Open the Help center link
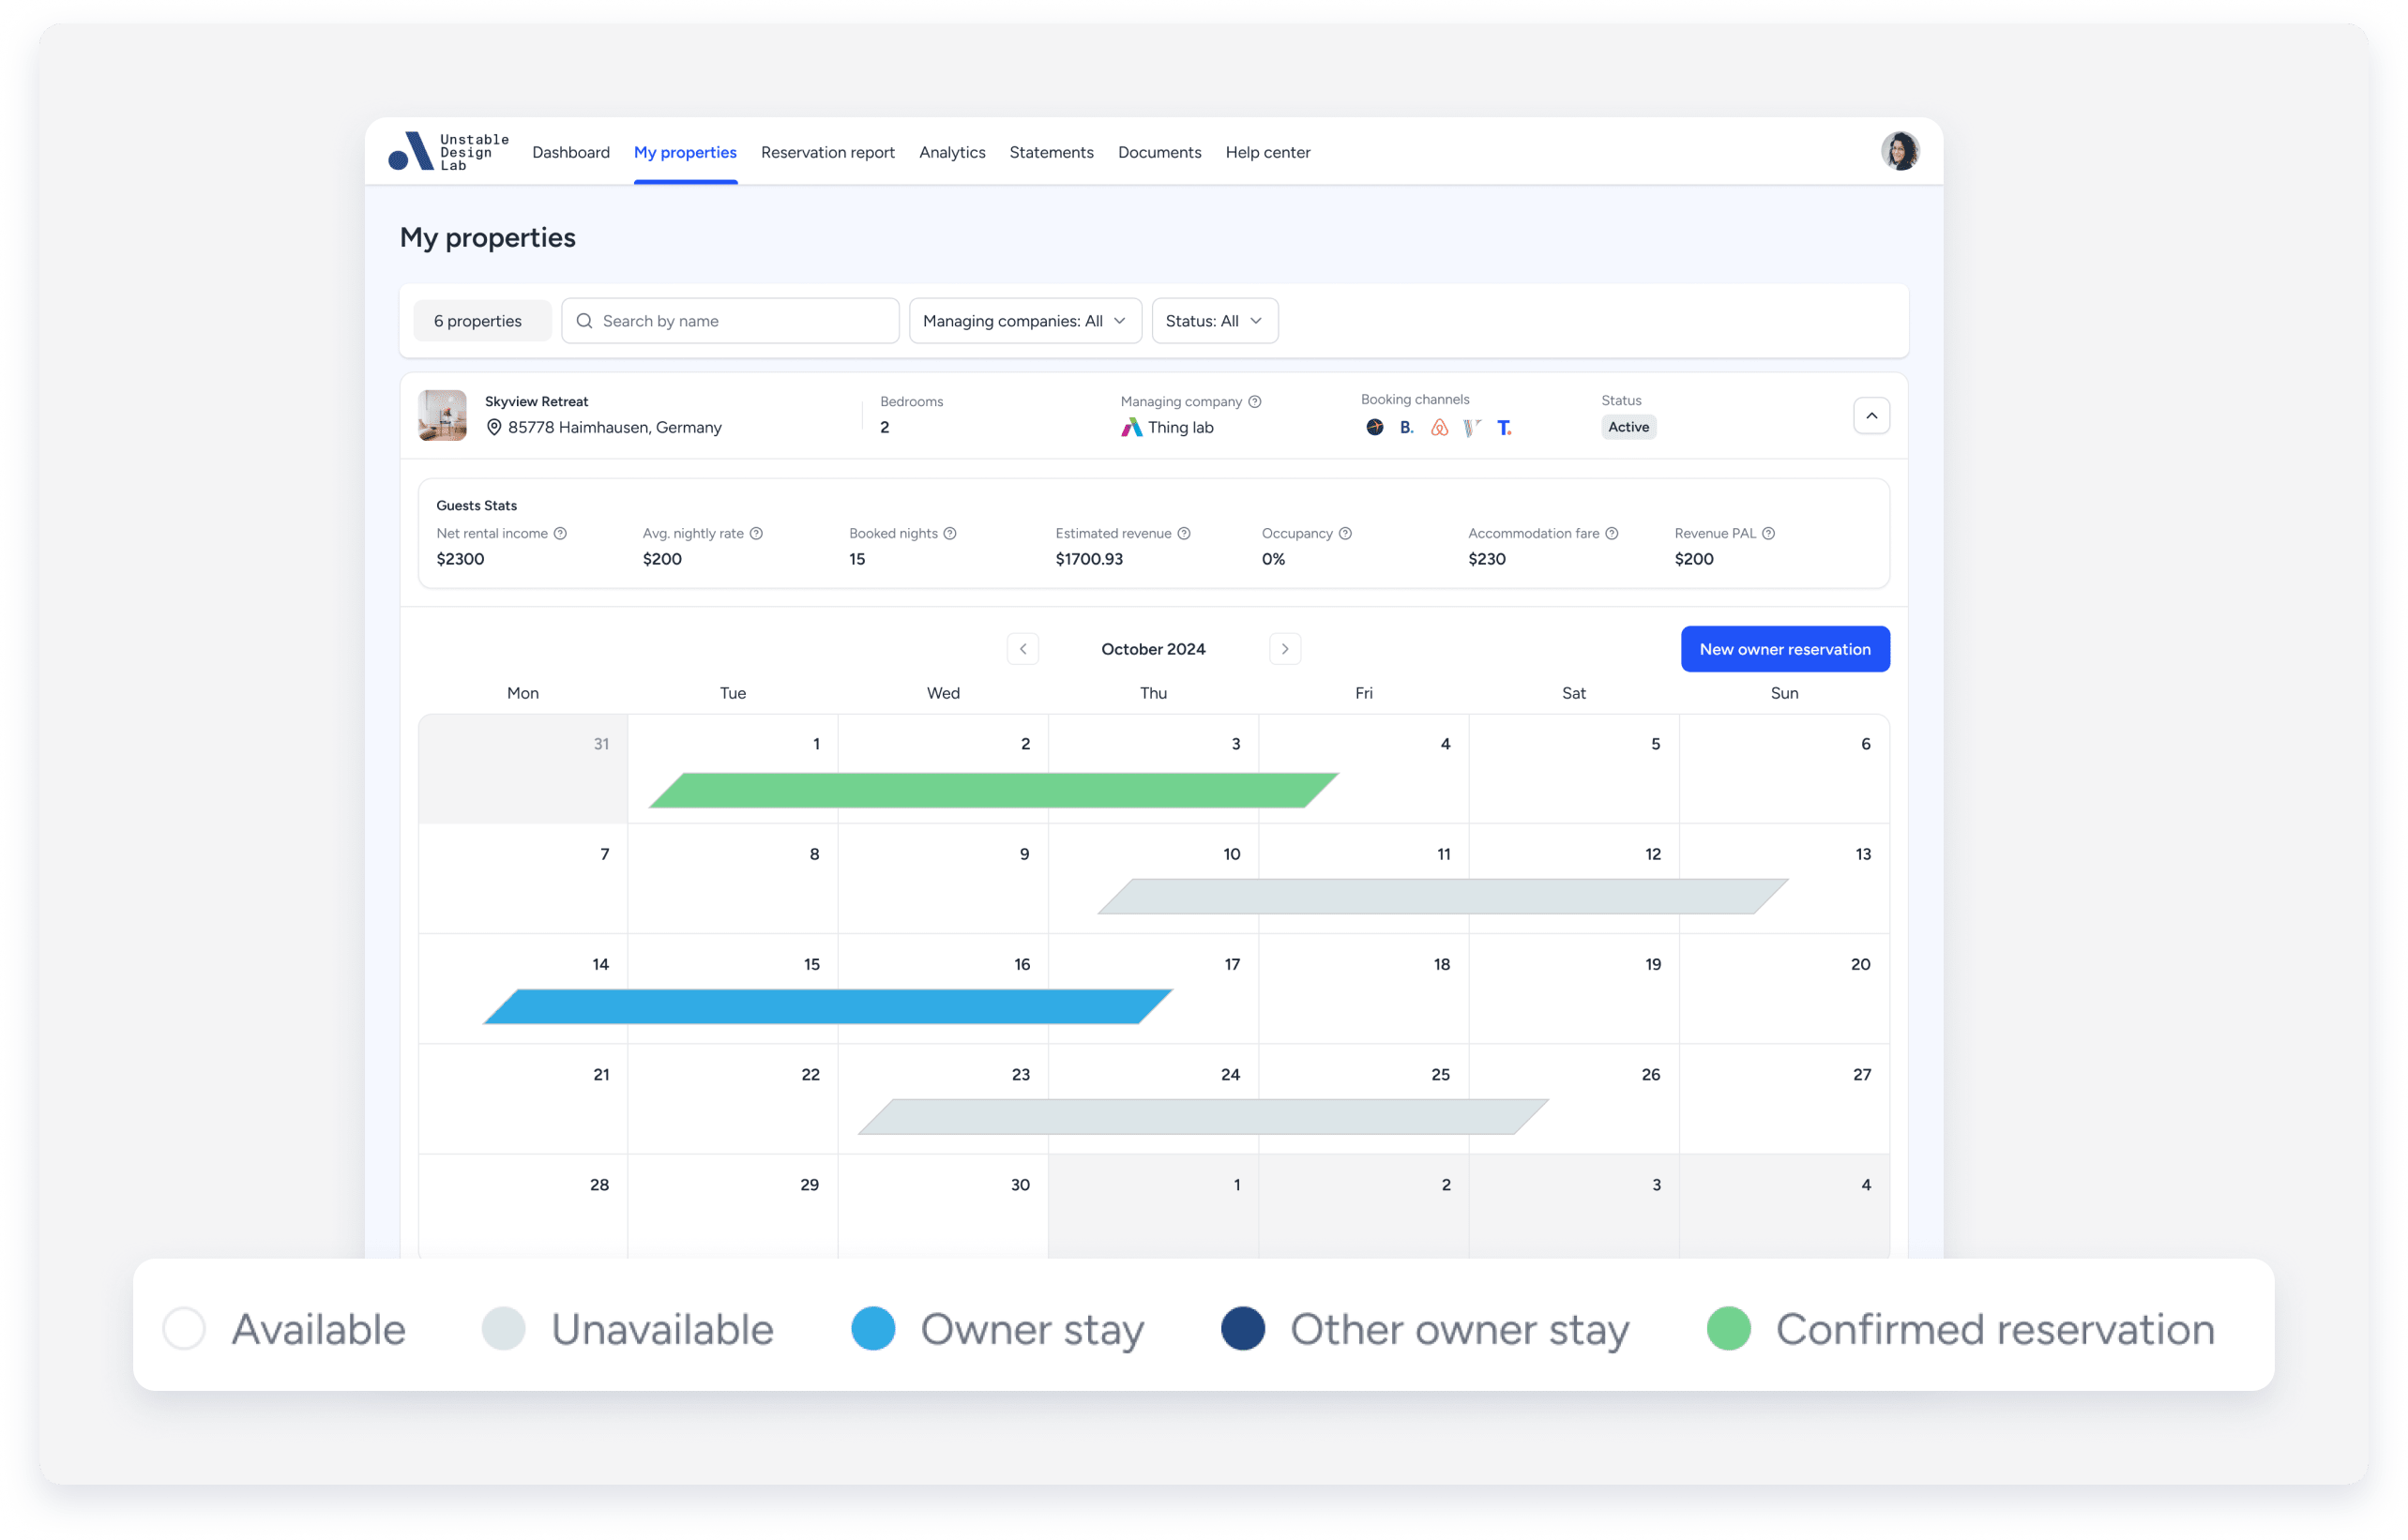This screenshot has width=2408, height=1540. tap(1267, 152)
